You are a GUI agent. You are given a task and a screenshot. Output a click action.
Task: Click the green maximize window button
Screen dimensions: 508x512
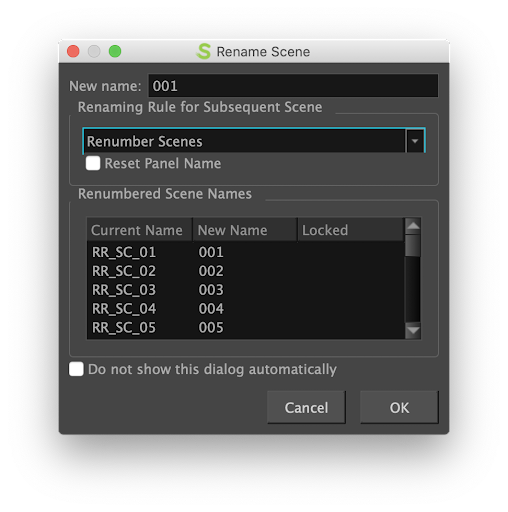coord(115,51)
